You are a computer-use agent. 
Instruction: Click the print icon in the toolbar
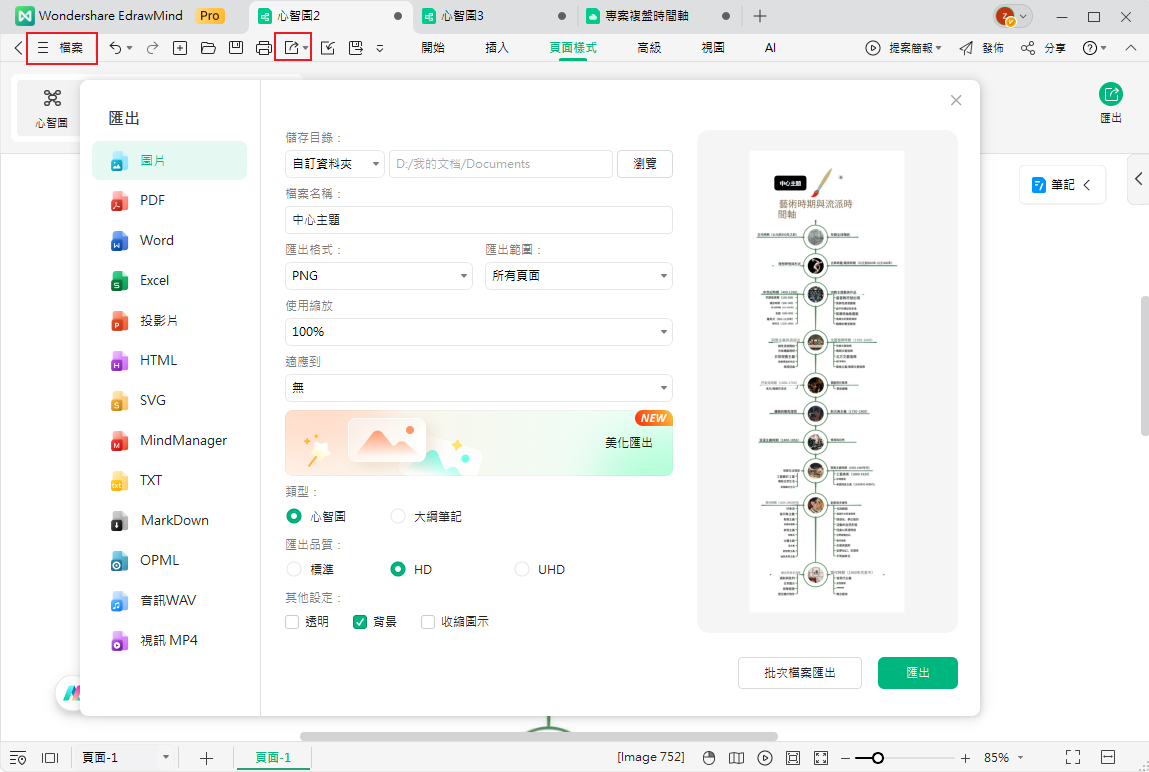coord(263,47)
